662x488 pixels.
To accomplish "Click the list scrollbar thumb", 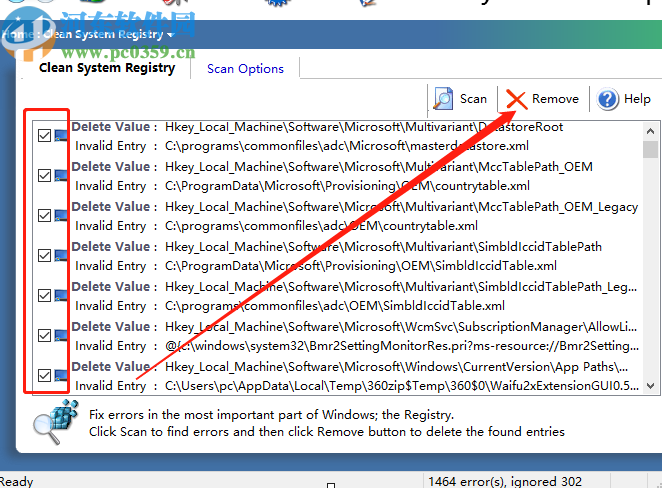I will coord(651,149).
